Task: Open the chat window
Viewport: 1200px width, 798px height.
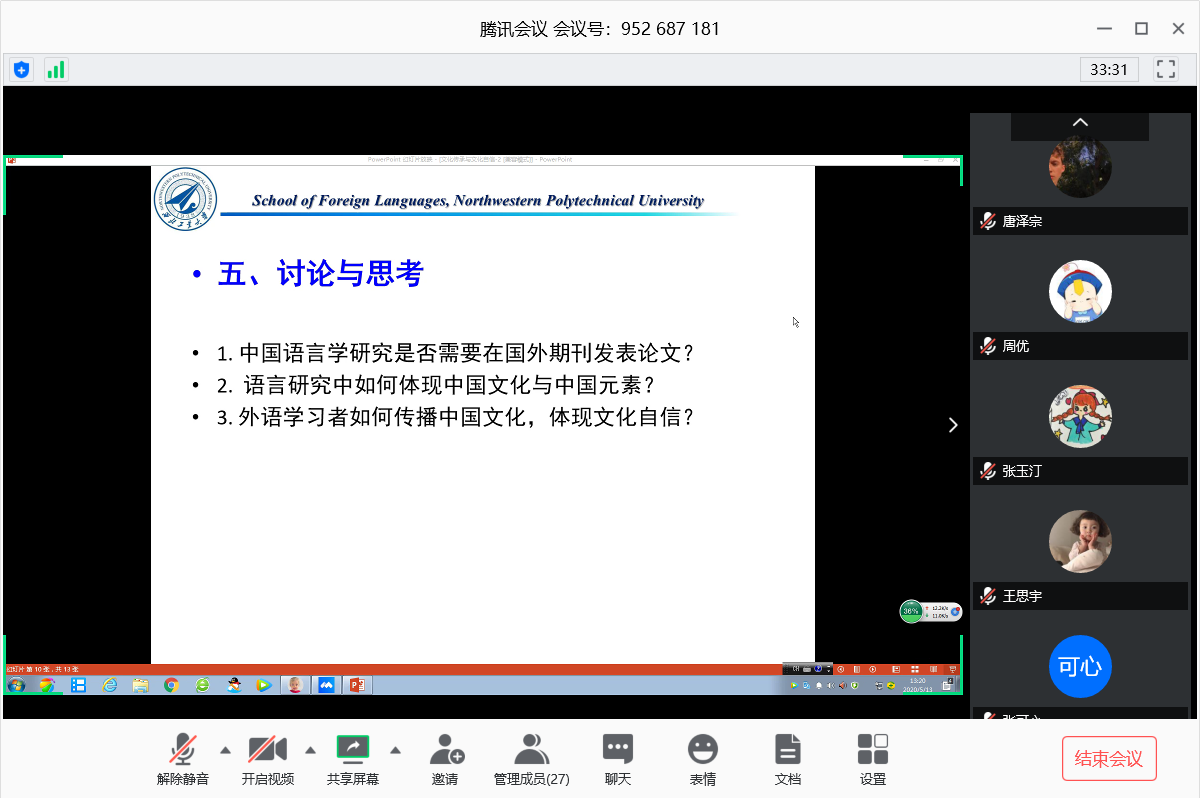Action: [x=617, y=759]
